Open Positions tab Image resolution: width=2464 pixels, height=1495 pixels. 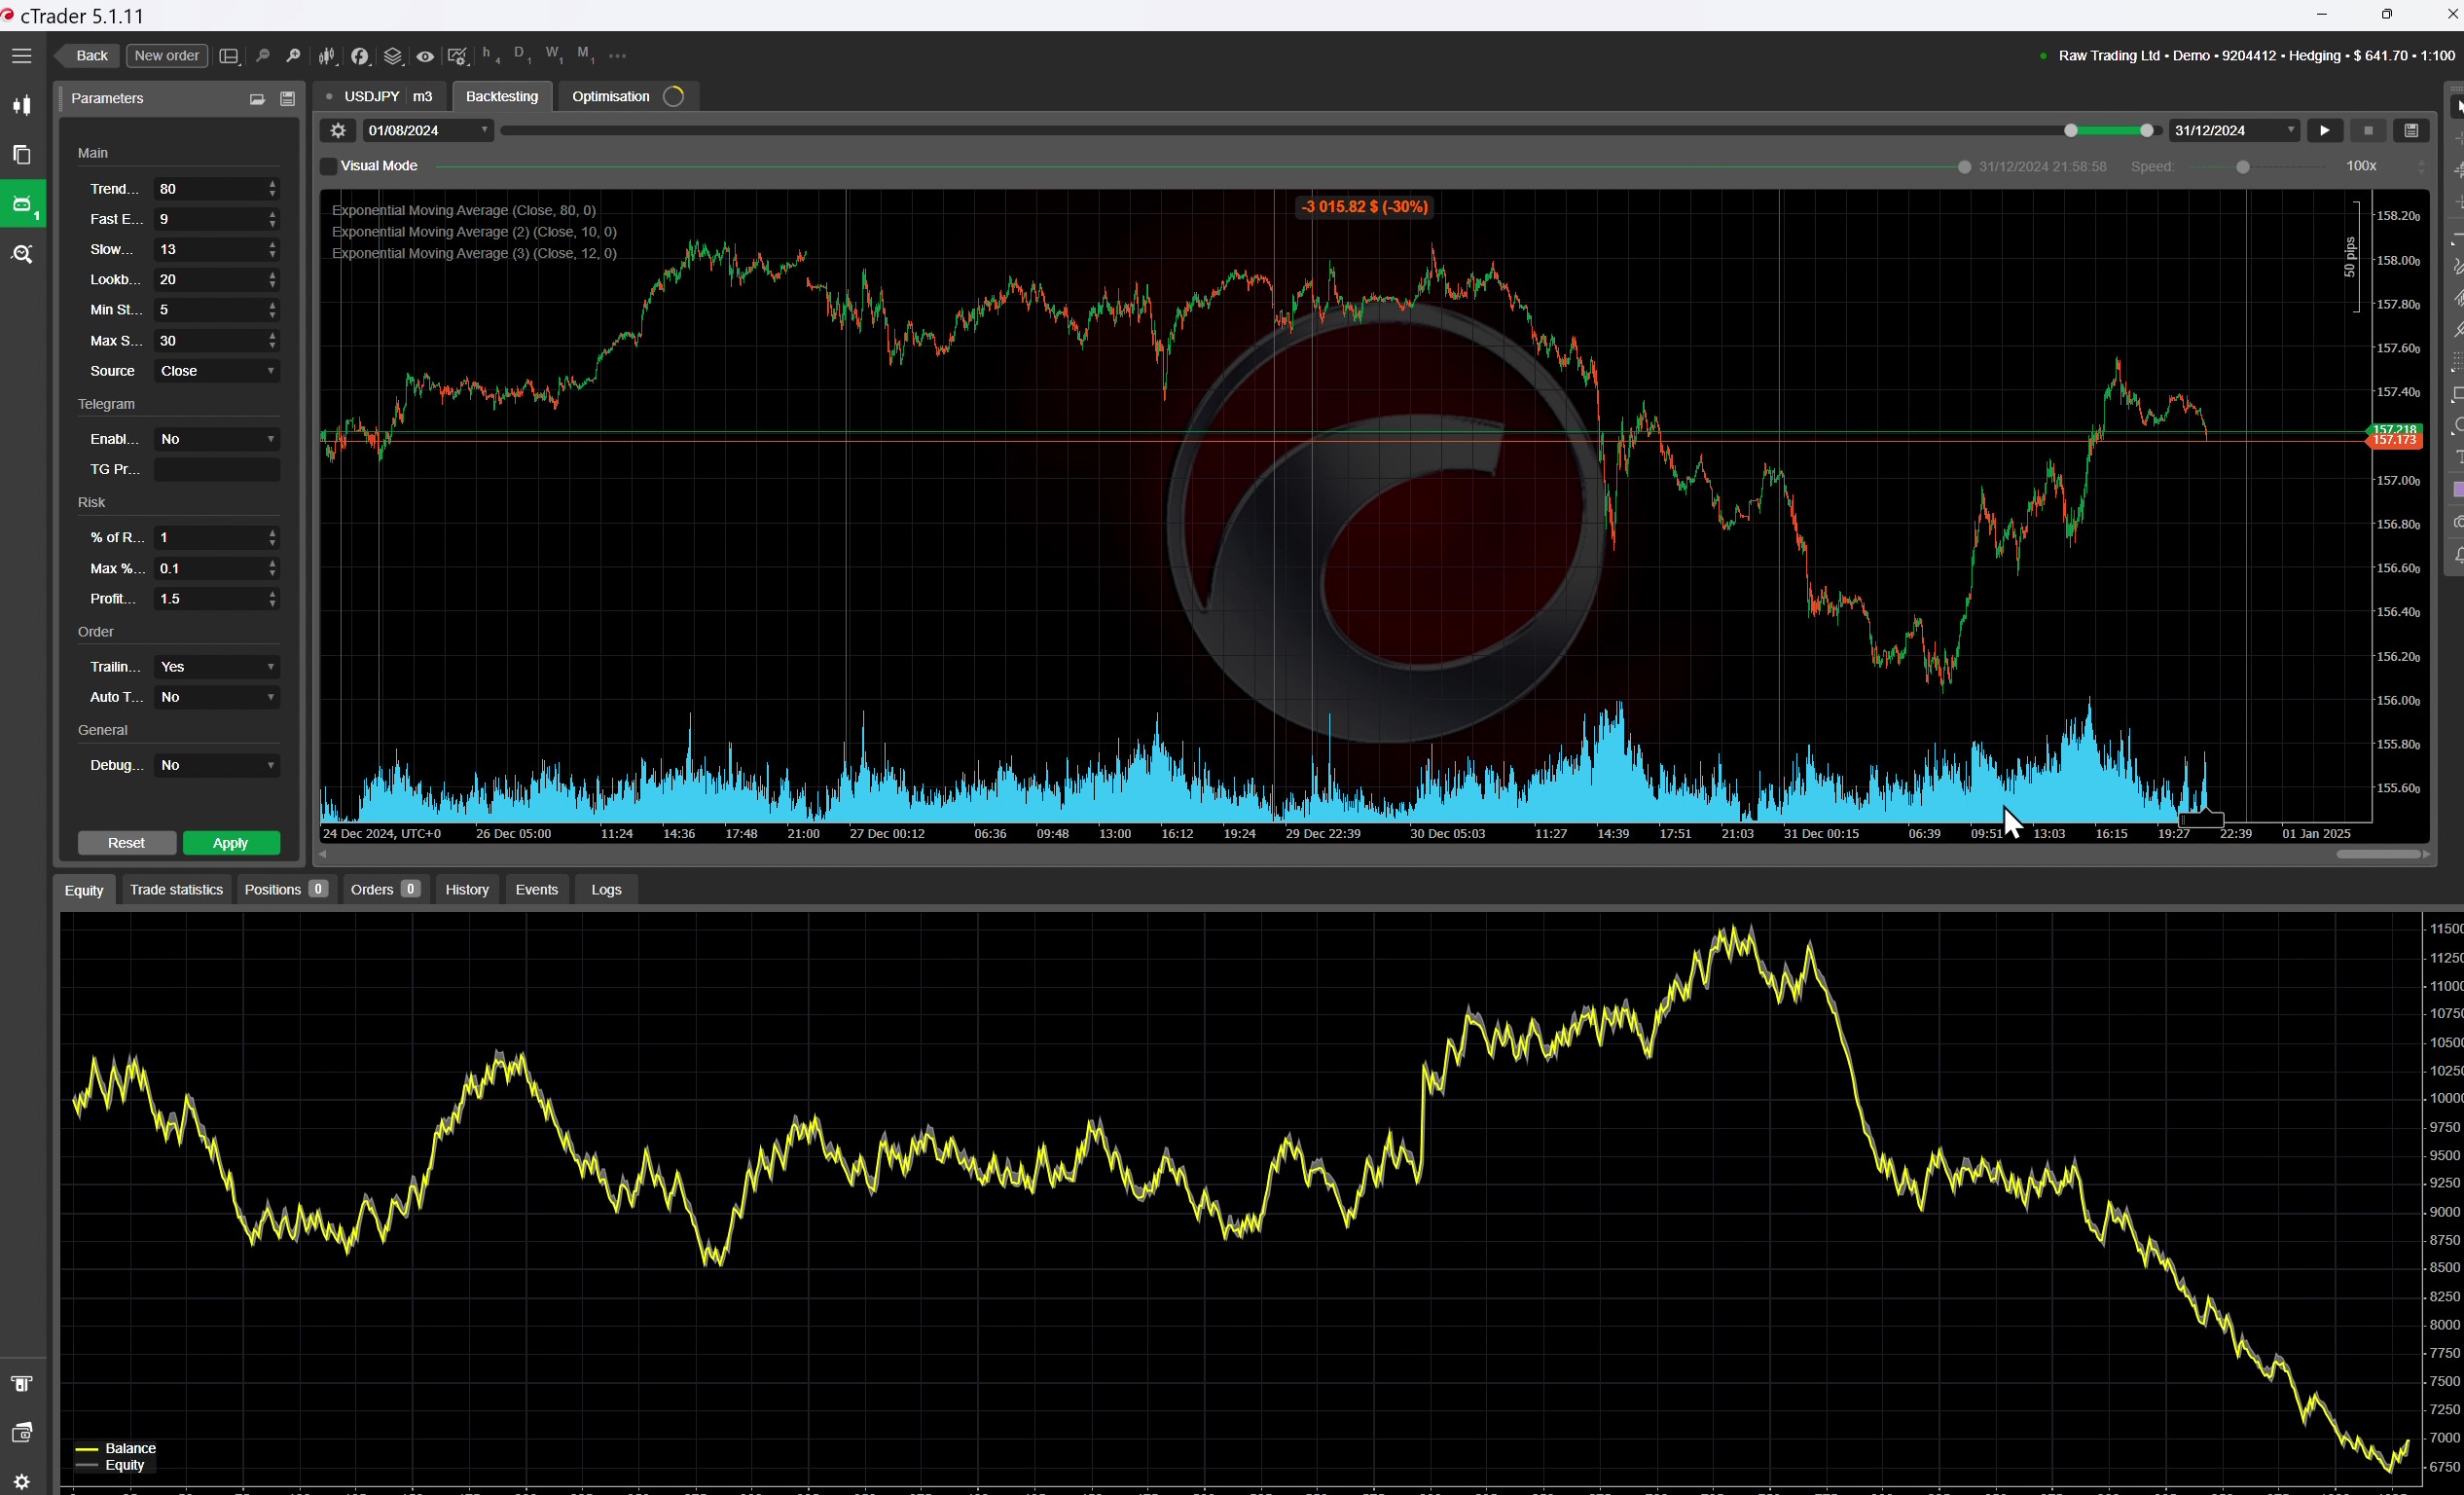click(x=285, y=890)
